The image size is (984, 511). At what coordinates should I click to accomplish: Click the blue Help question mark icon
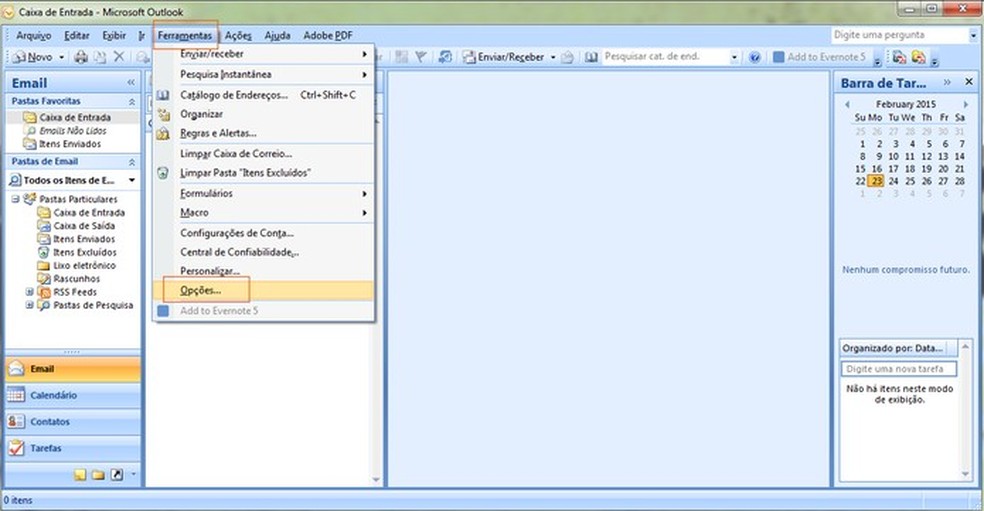tap(755, 57)
